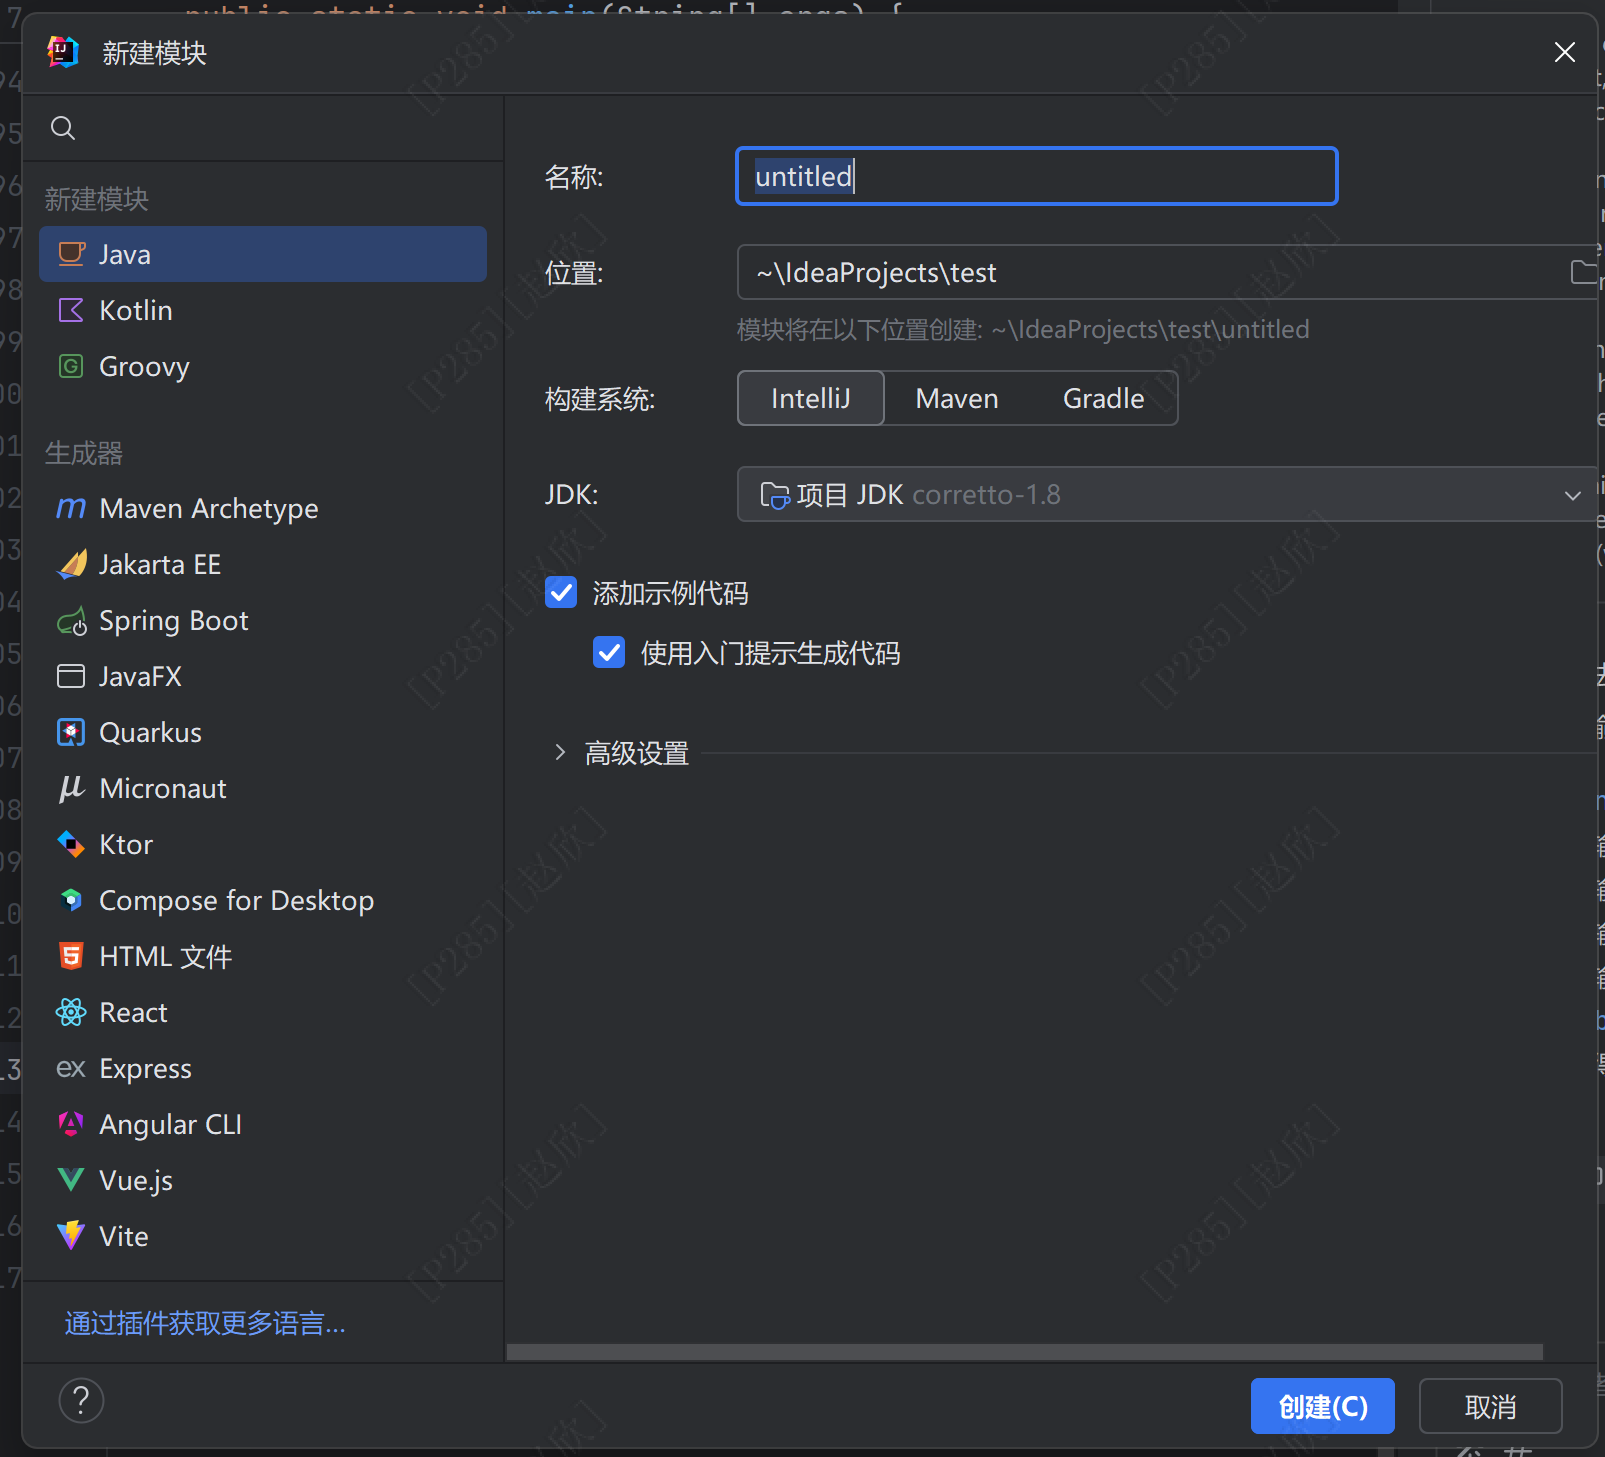Close the 新建模块 dialog
The image size is (1605, 1457).
(1565, 52)
